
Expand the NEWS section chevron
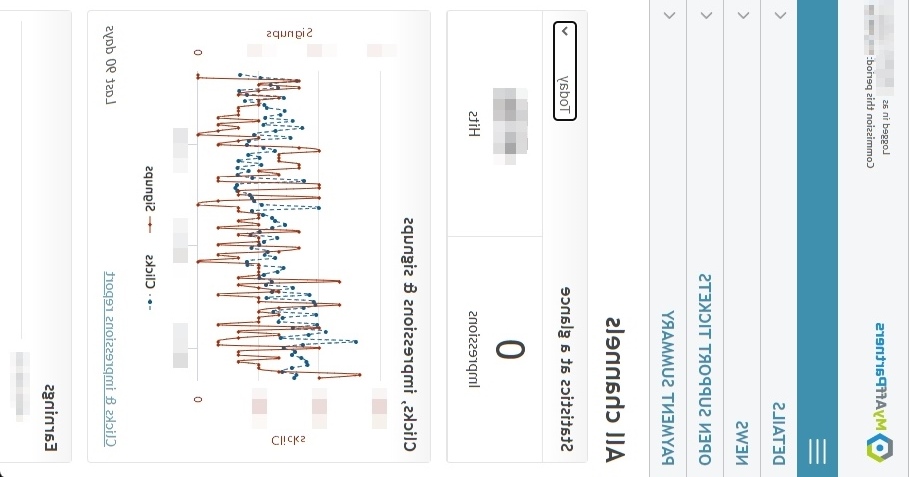tap(741, 16)
